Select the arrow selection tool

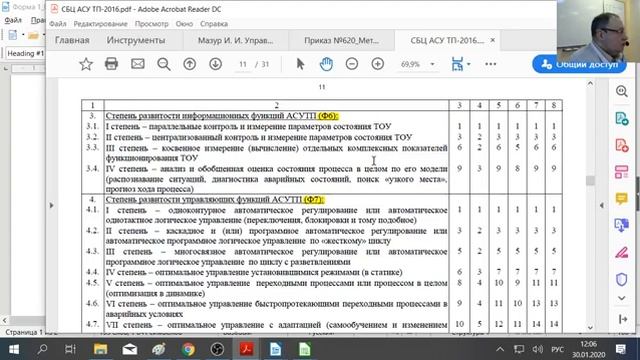point(300,64)
